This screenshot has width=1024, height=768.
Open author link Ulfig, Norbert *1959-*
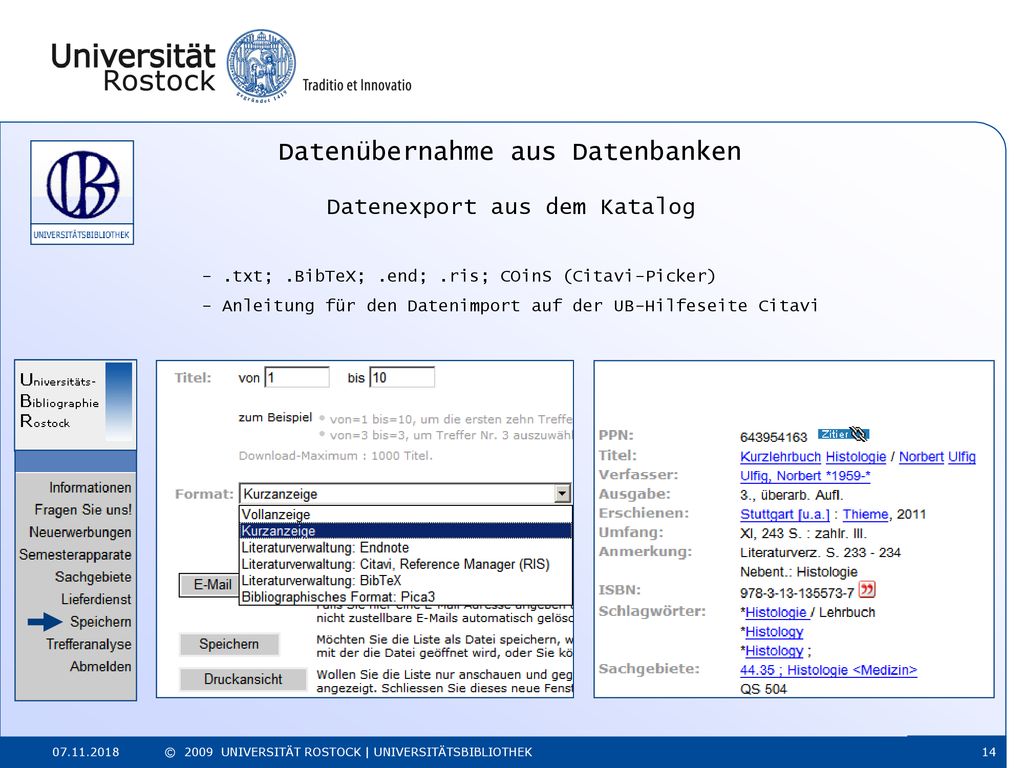tap(805, 475)
